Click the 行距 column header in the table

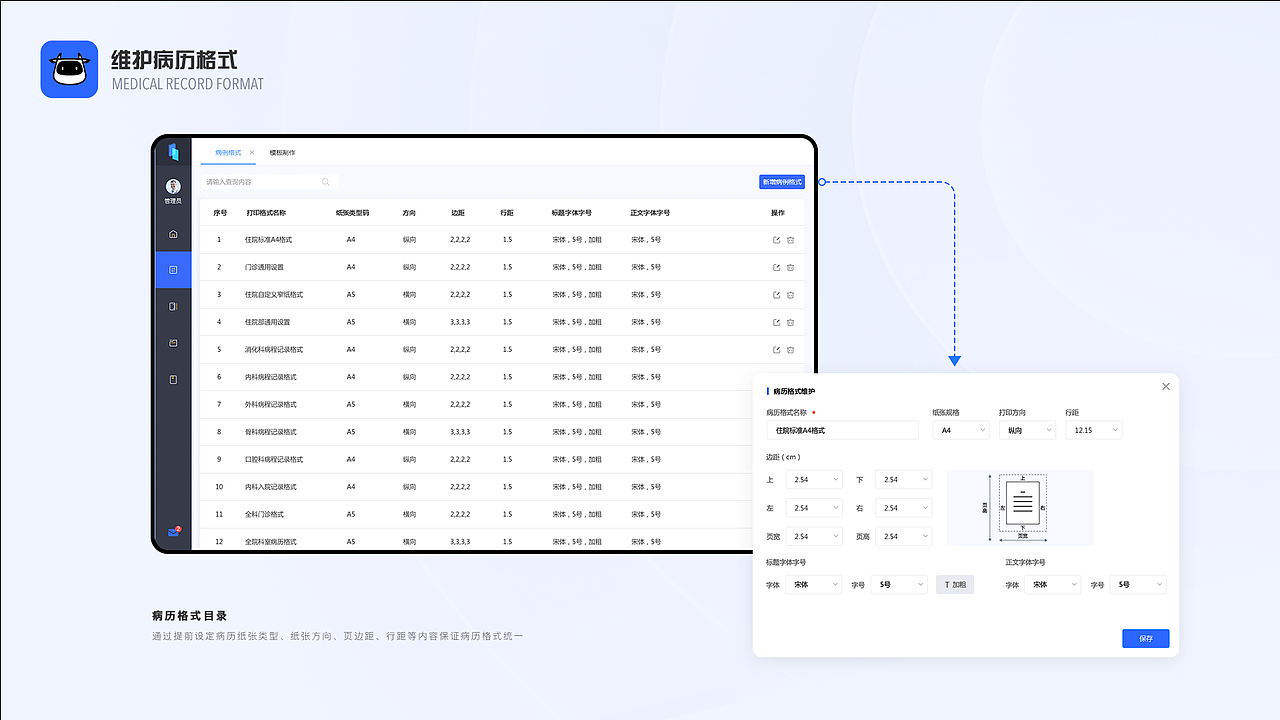(507, 213)
